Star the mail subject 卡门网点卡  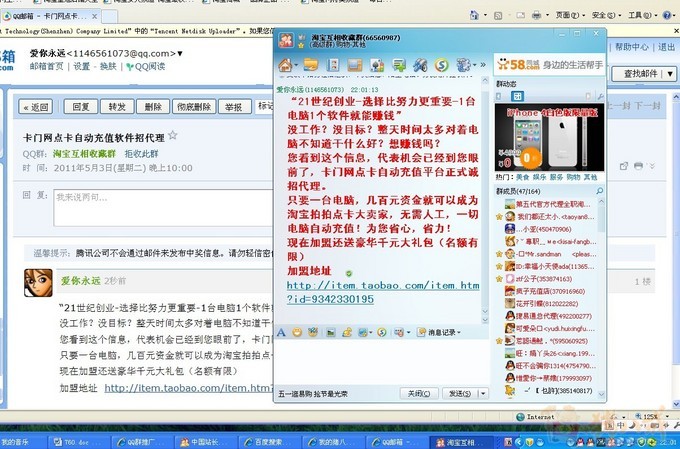click(173, 135)
